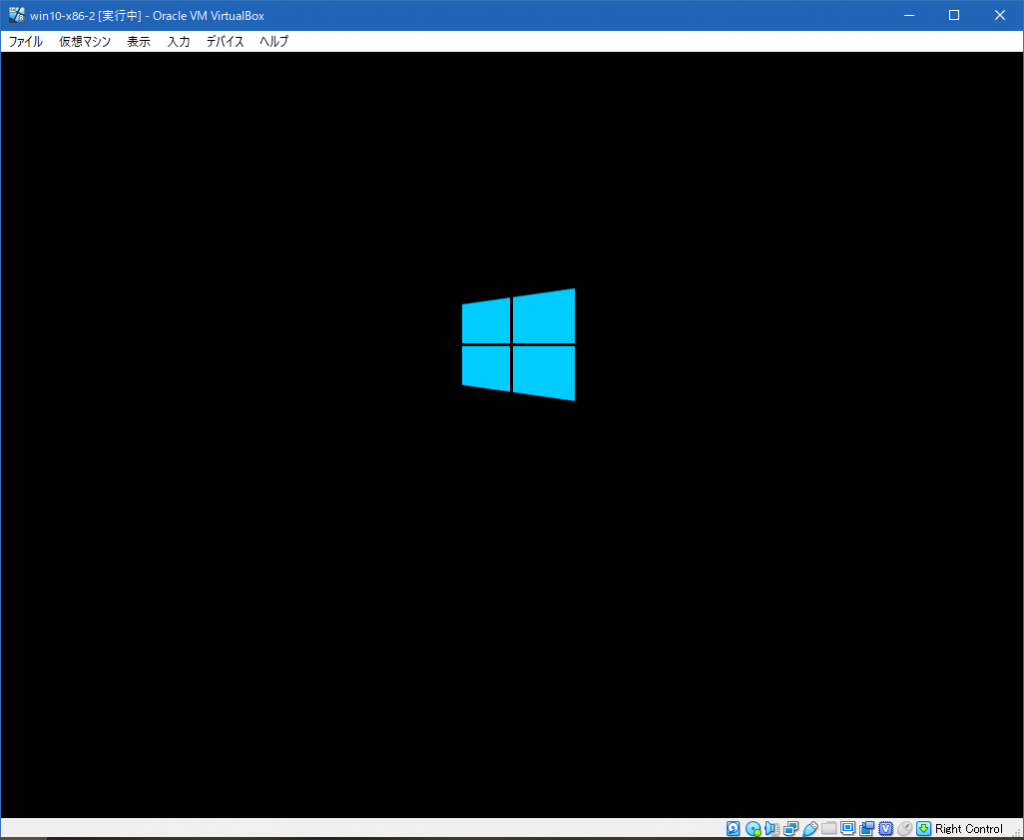Open the ヘルプ menu

pos(274,42)
